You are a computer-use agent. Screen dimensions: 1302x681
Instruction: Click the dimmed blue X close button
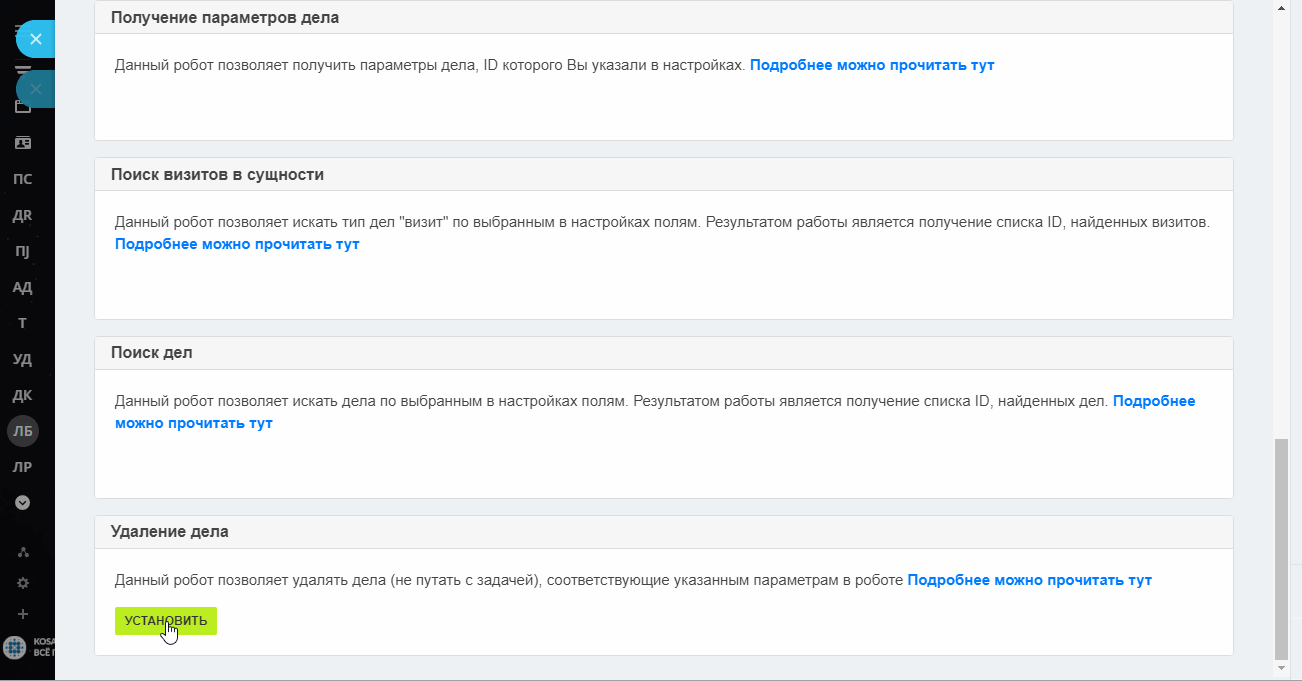point(35,89)
